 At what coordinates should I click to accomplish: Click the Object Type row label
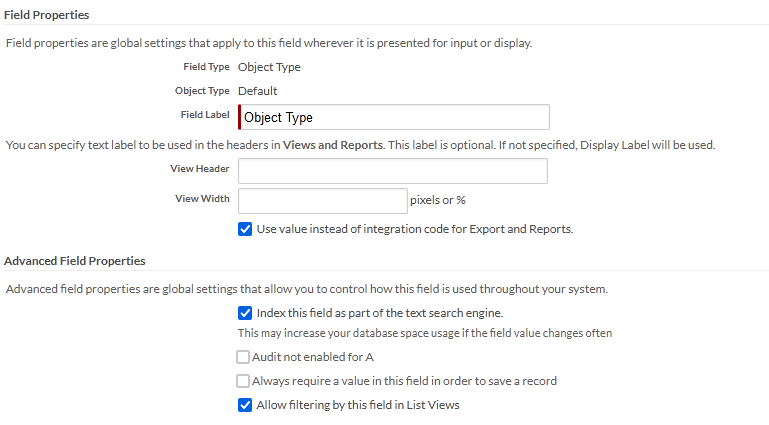[x=202, y=91]
